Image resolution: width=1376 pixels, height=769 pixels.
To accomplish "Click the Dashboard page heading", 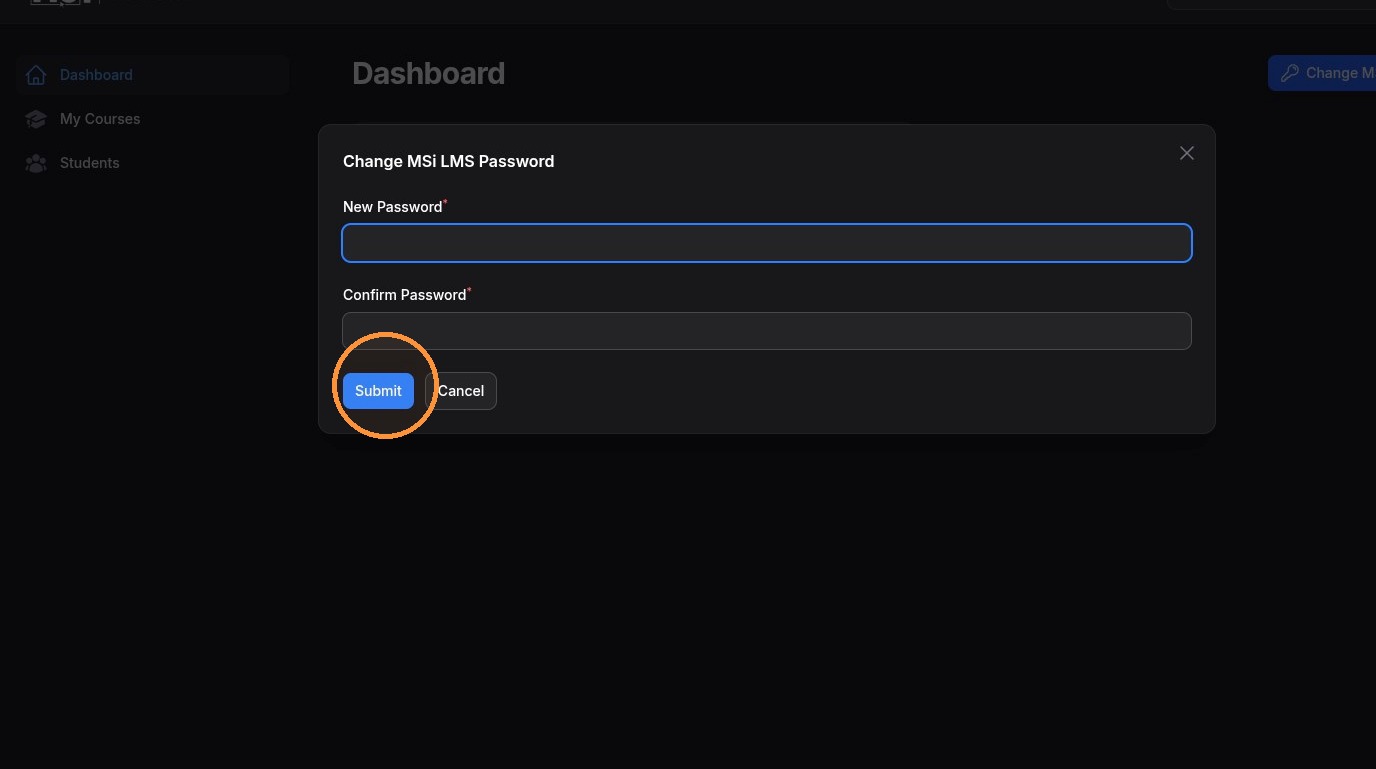I will [x=429, y=74].
